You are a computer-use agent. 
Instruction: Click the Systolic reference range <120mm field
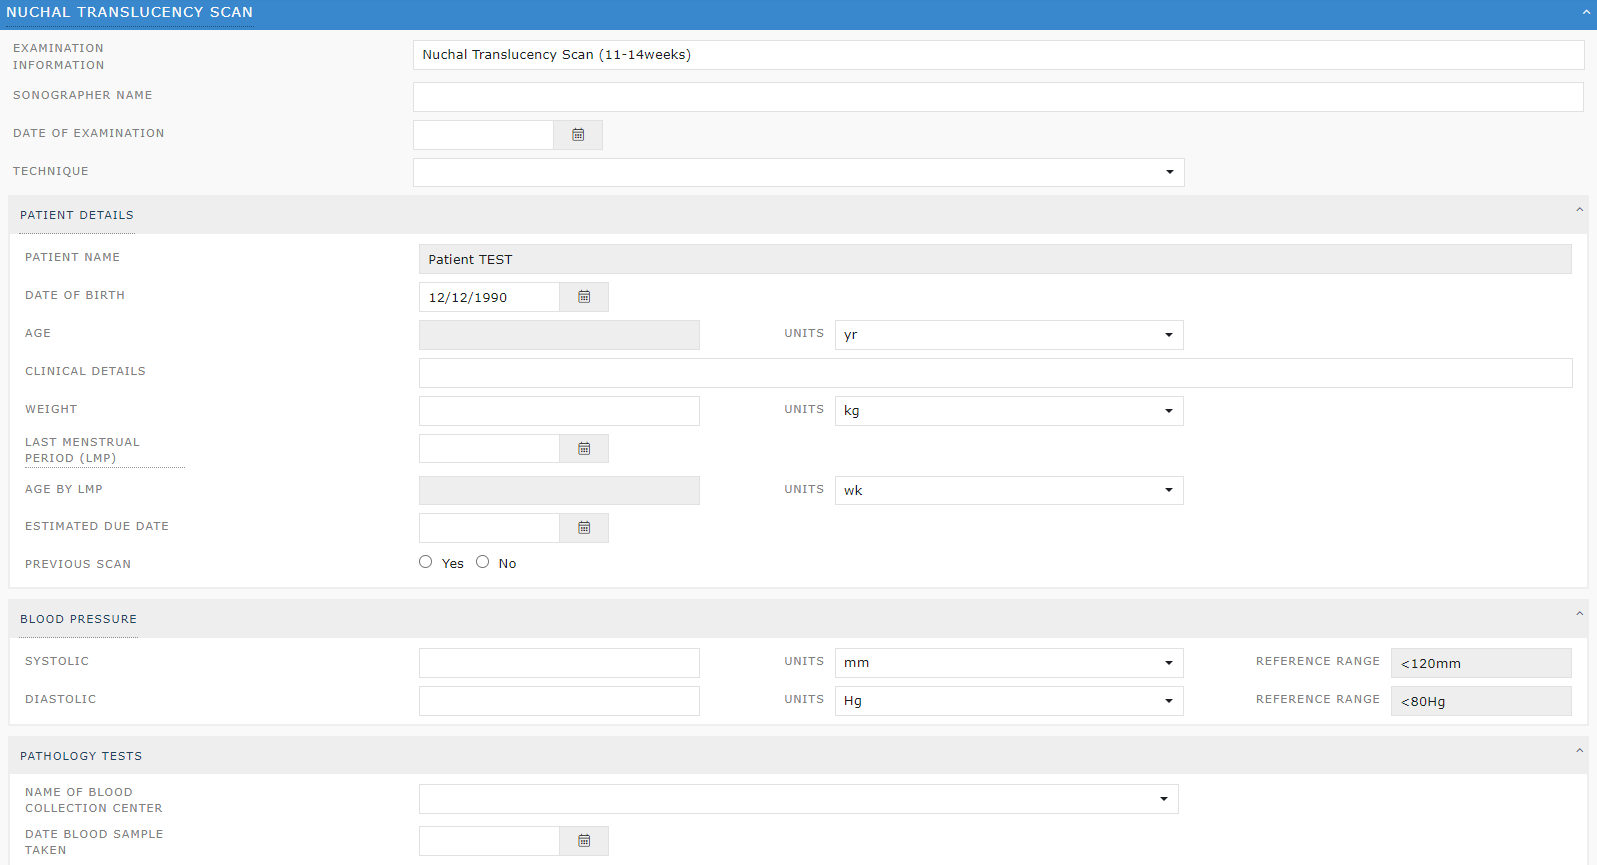1481,663
